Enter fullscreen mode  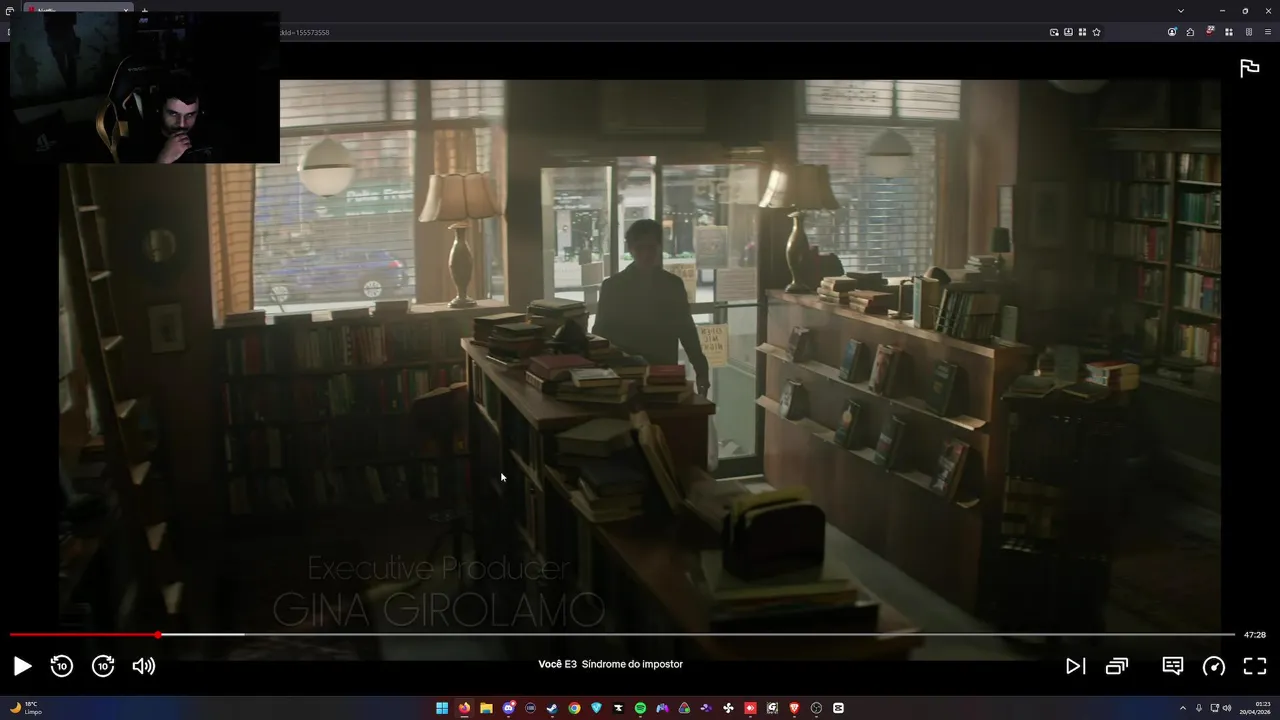1255,666
